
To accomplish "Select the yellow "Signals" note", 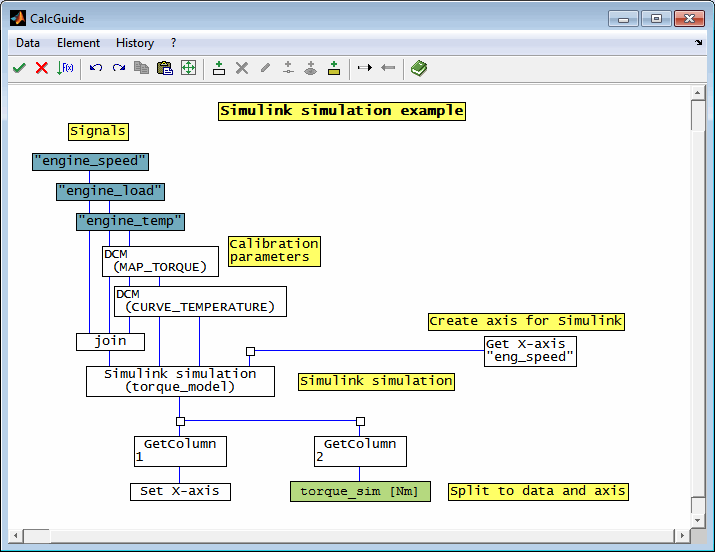I will pyautogui.click(x=98, y=132).
